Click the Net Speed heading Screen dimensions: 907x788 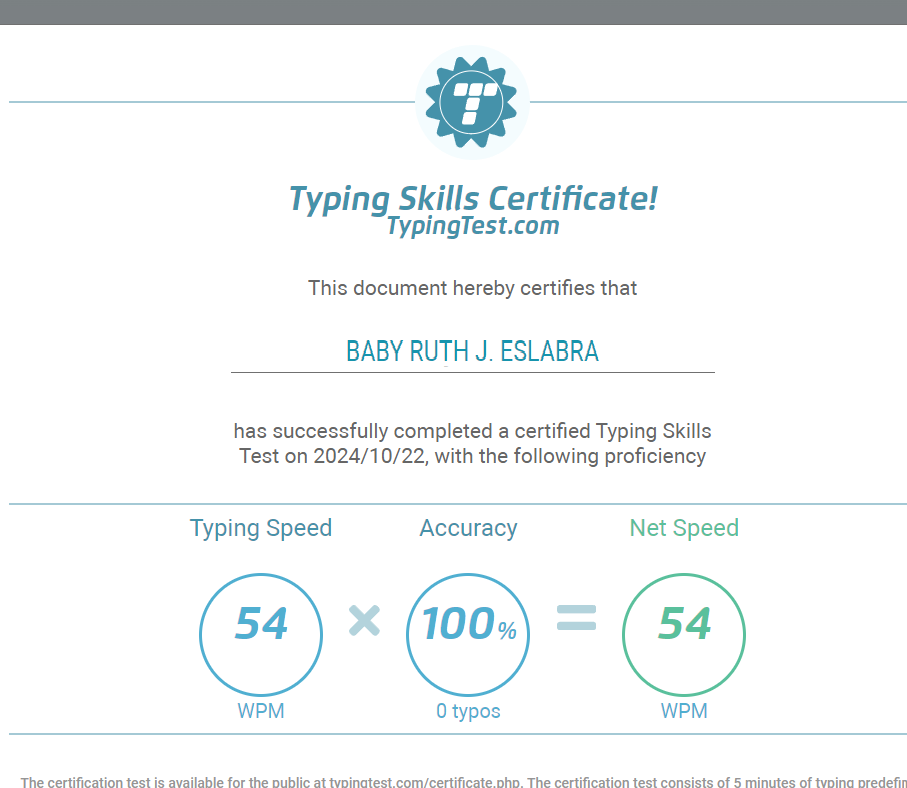click(684, 528)
